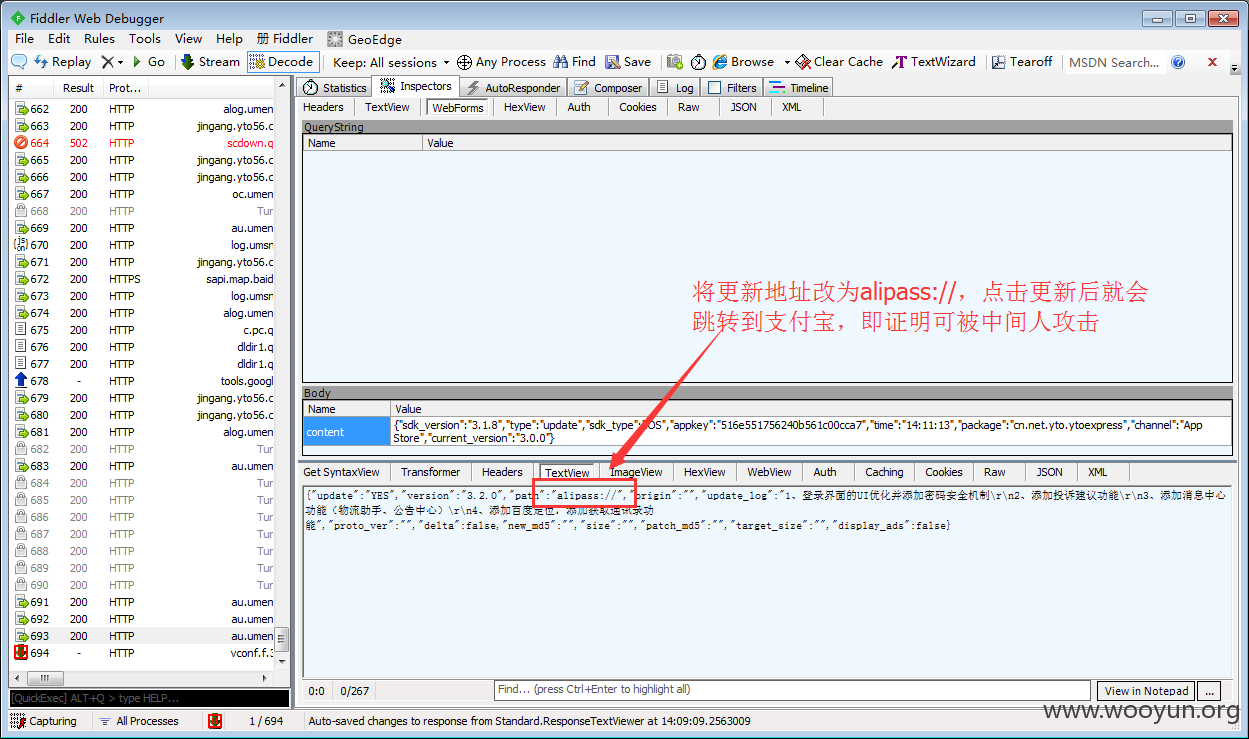Switch to the Statistics tab
The width and height of the screenshot is (1249, 739).
tap(335, 88)
